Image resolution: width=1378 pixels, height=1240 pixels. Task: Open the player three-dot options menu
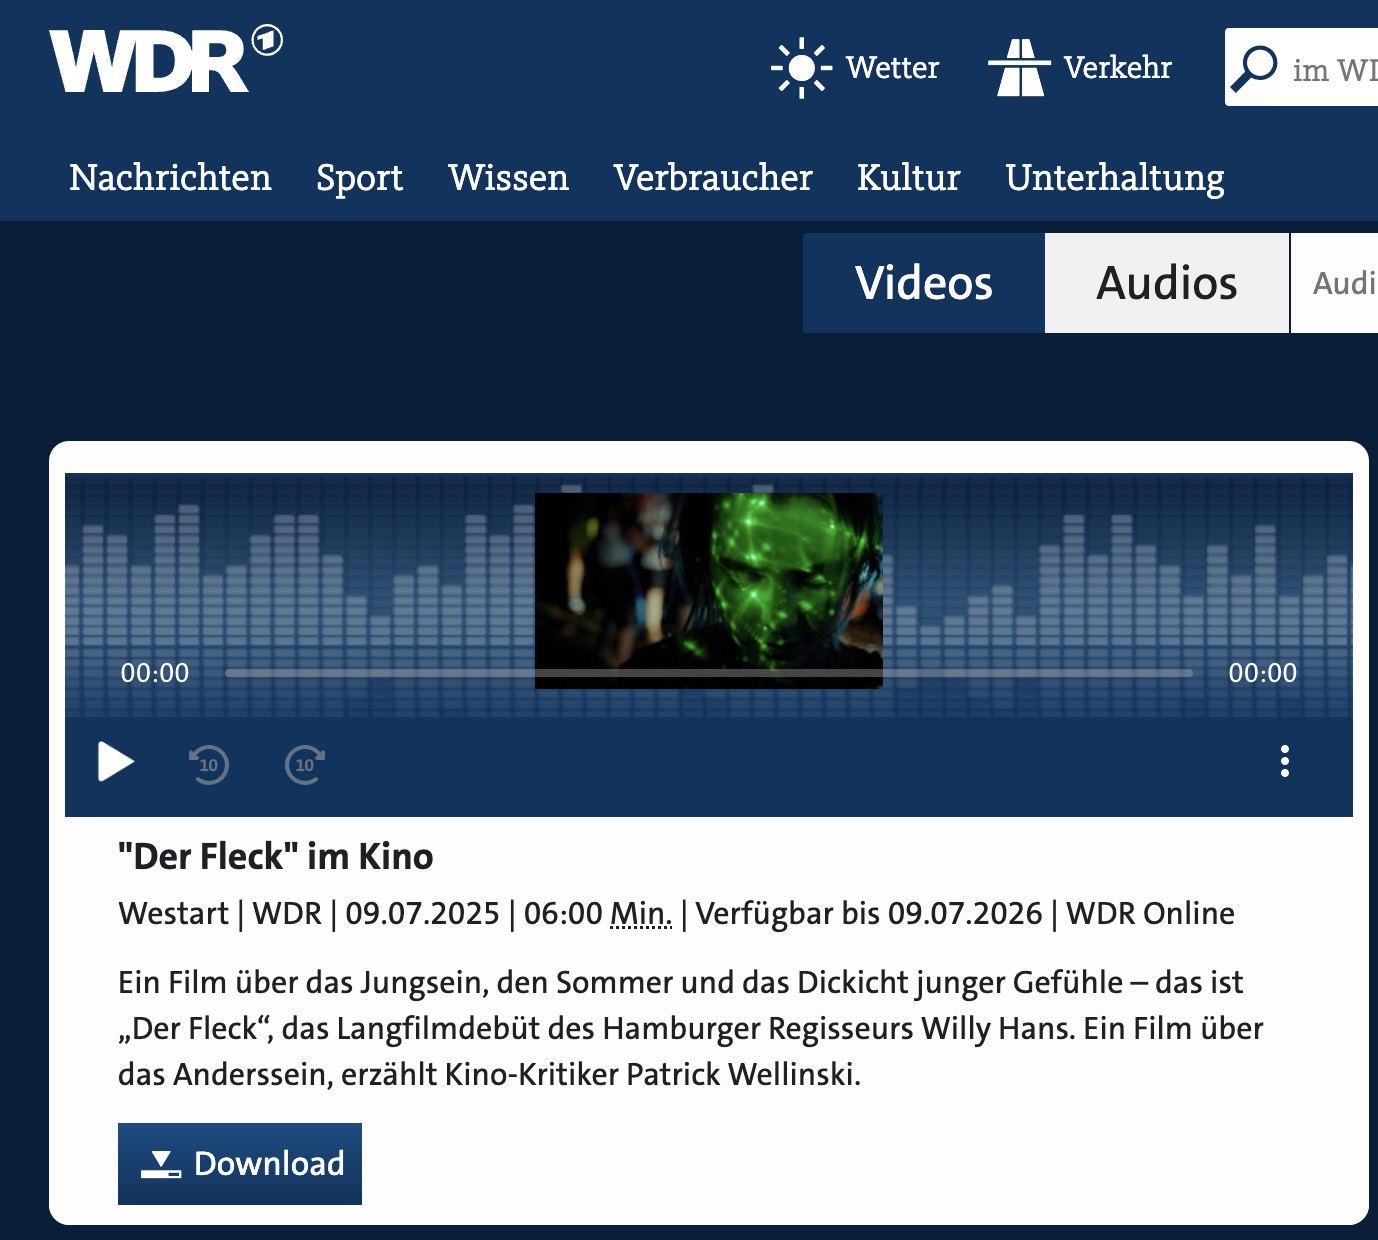(x=1285, y=762)
